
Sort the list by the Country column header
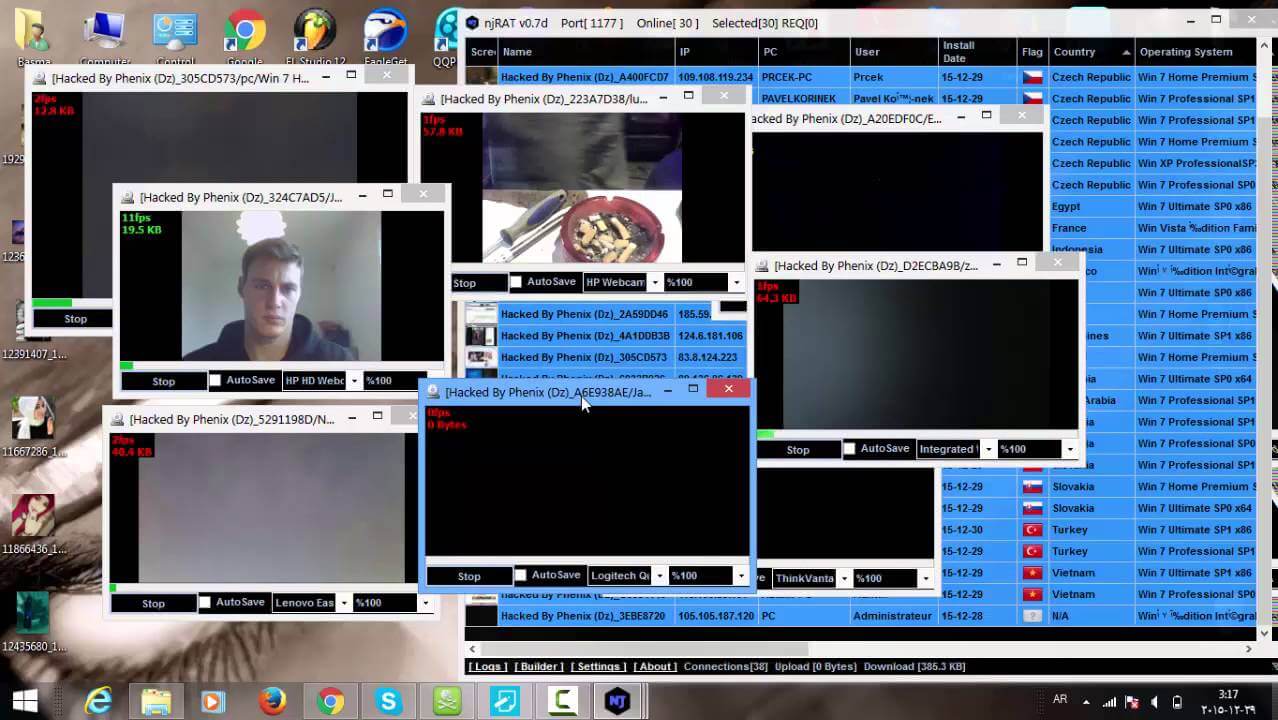coord(1090,52)
